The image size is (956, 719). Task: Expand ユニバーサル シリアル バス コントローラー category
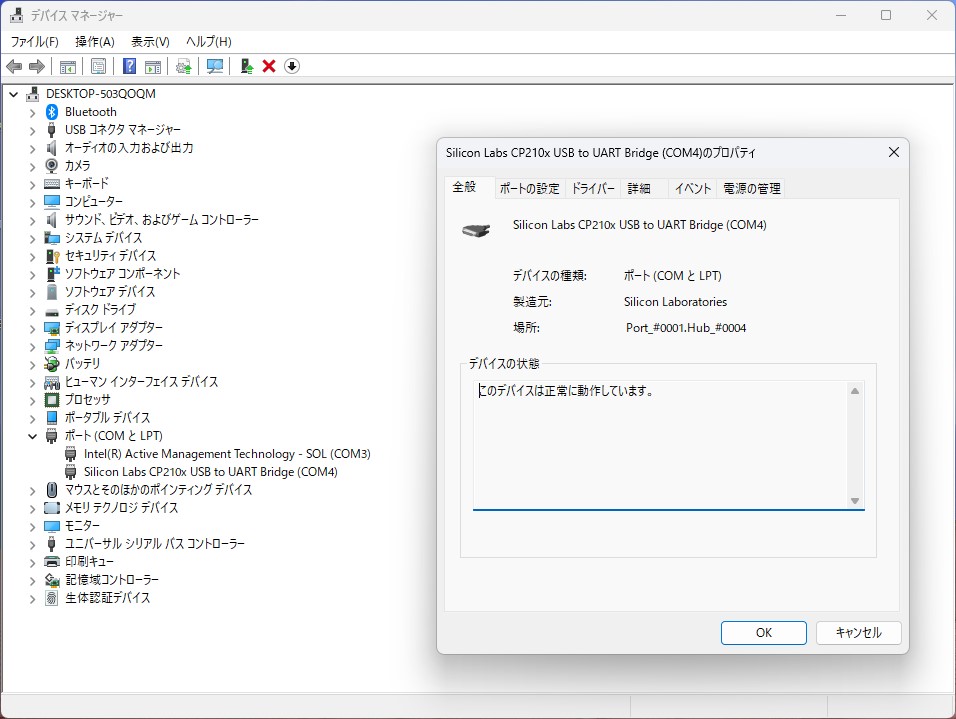tap(32, 544)
